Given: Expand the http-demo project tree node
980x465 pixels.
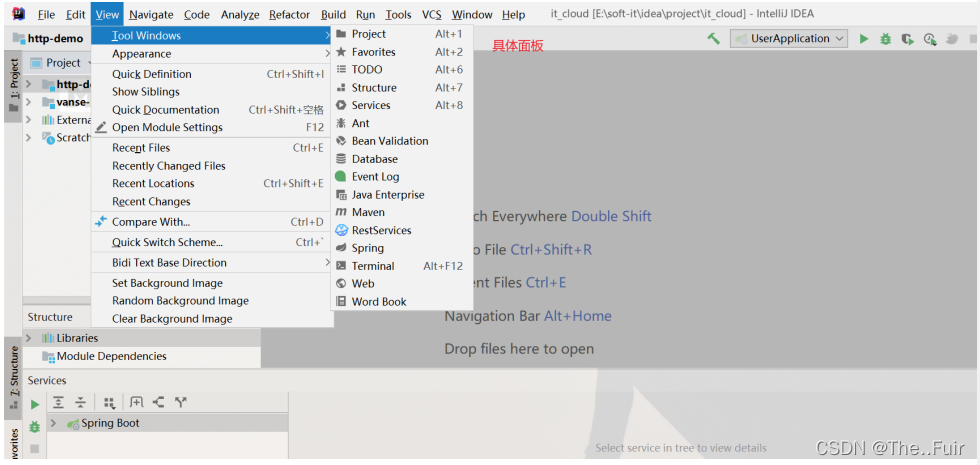Looking at the screenshot, I should click(29, 84).
